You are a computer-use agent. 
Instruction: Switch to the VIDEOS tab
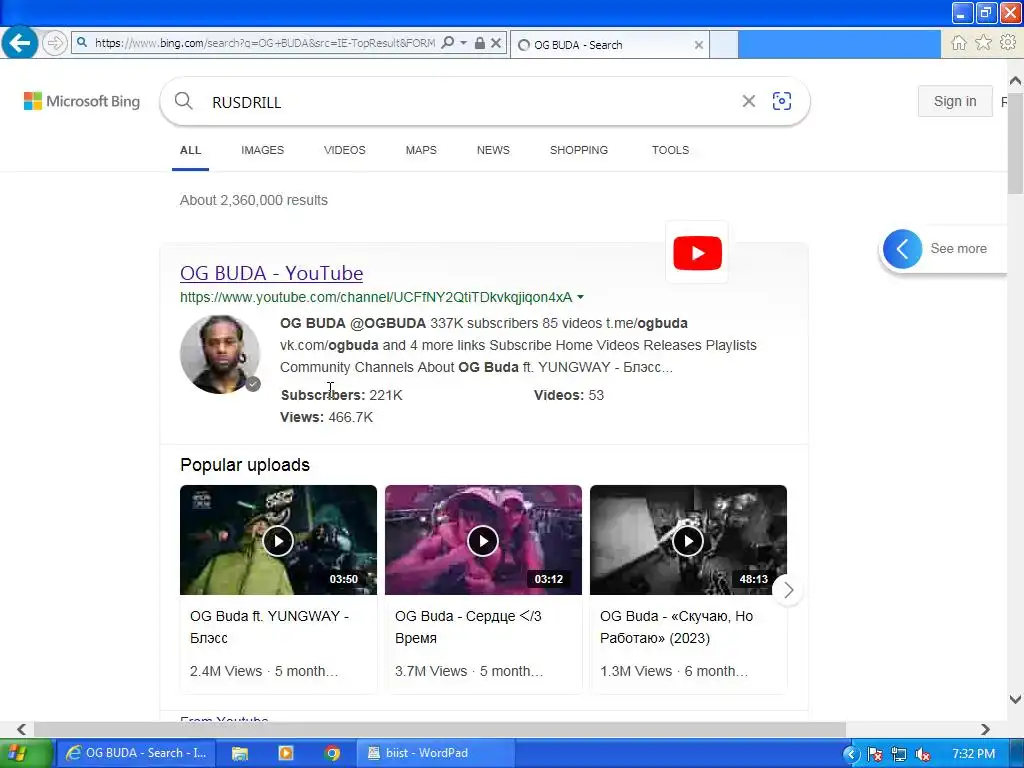tap(344, 150)
